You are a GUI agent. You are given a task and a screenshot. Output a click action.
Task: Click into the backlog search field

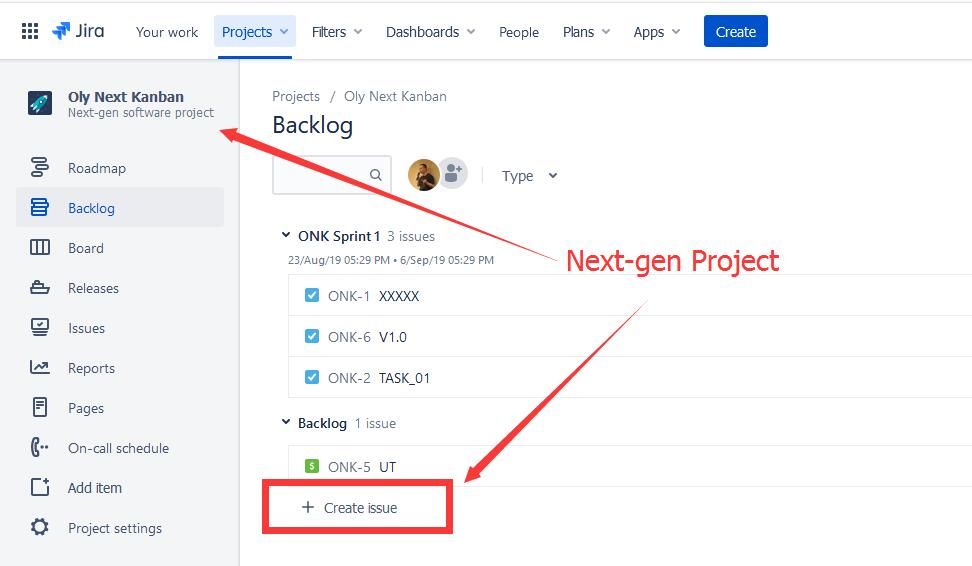click(x=332, y=175)
